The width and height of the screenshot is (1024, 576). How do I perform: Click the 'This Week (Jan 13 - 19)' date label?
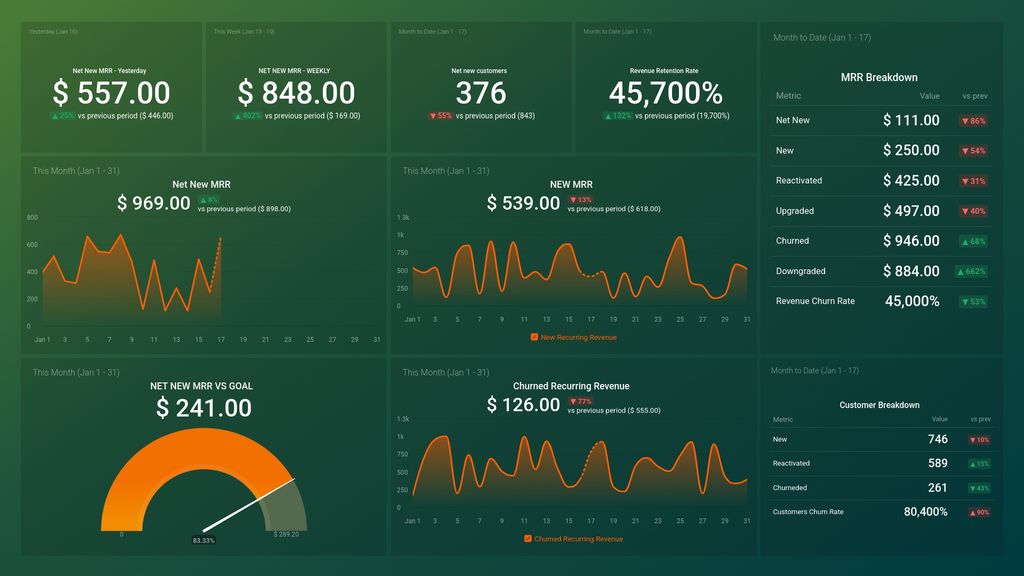[244, 31]
